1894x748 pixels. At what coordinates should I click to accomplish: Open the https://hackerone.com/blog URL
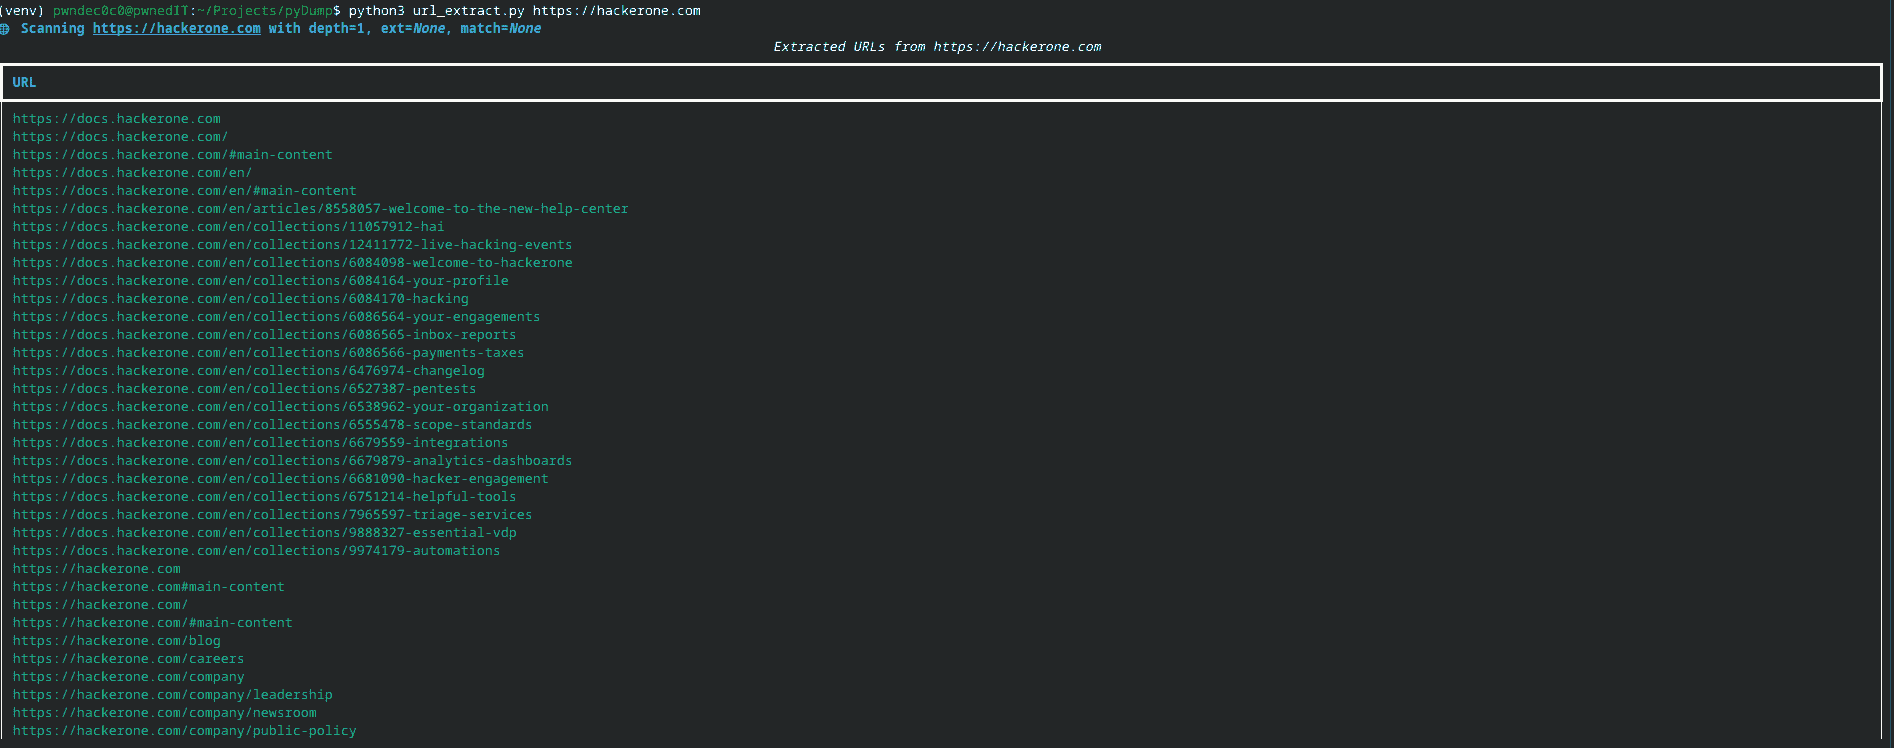tap(117, 641)
